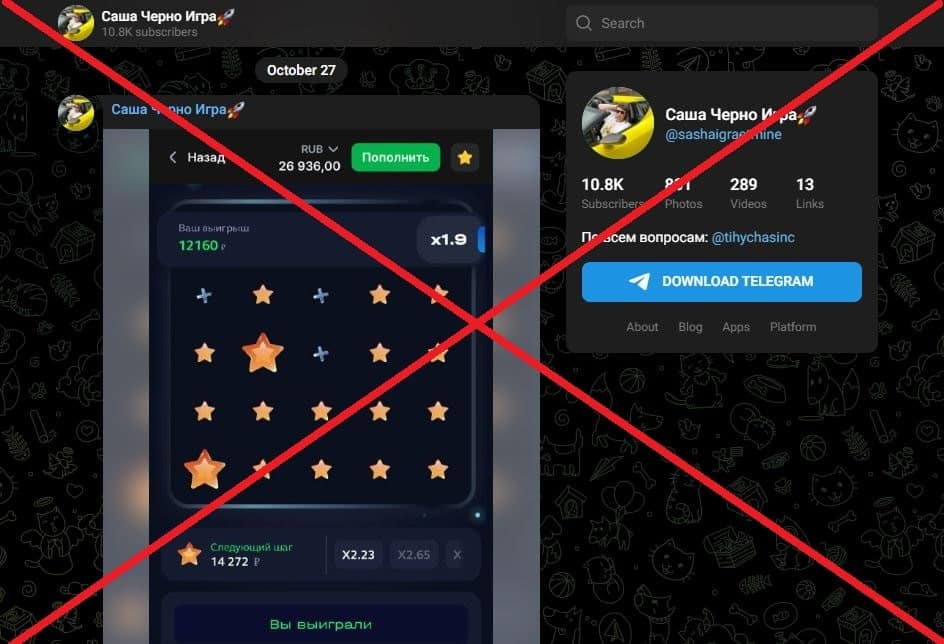The width and height of the screenshot is (944, 644).
Task: Click the blue plus in top-left cell
Action: pyautogui.click(x=204, y=295)
